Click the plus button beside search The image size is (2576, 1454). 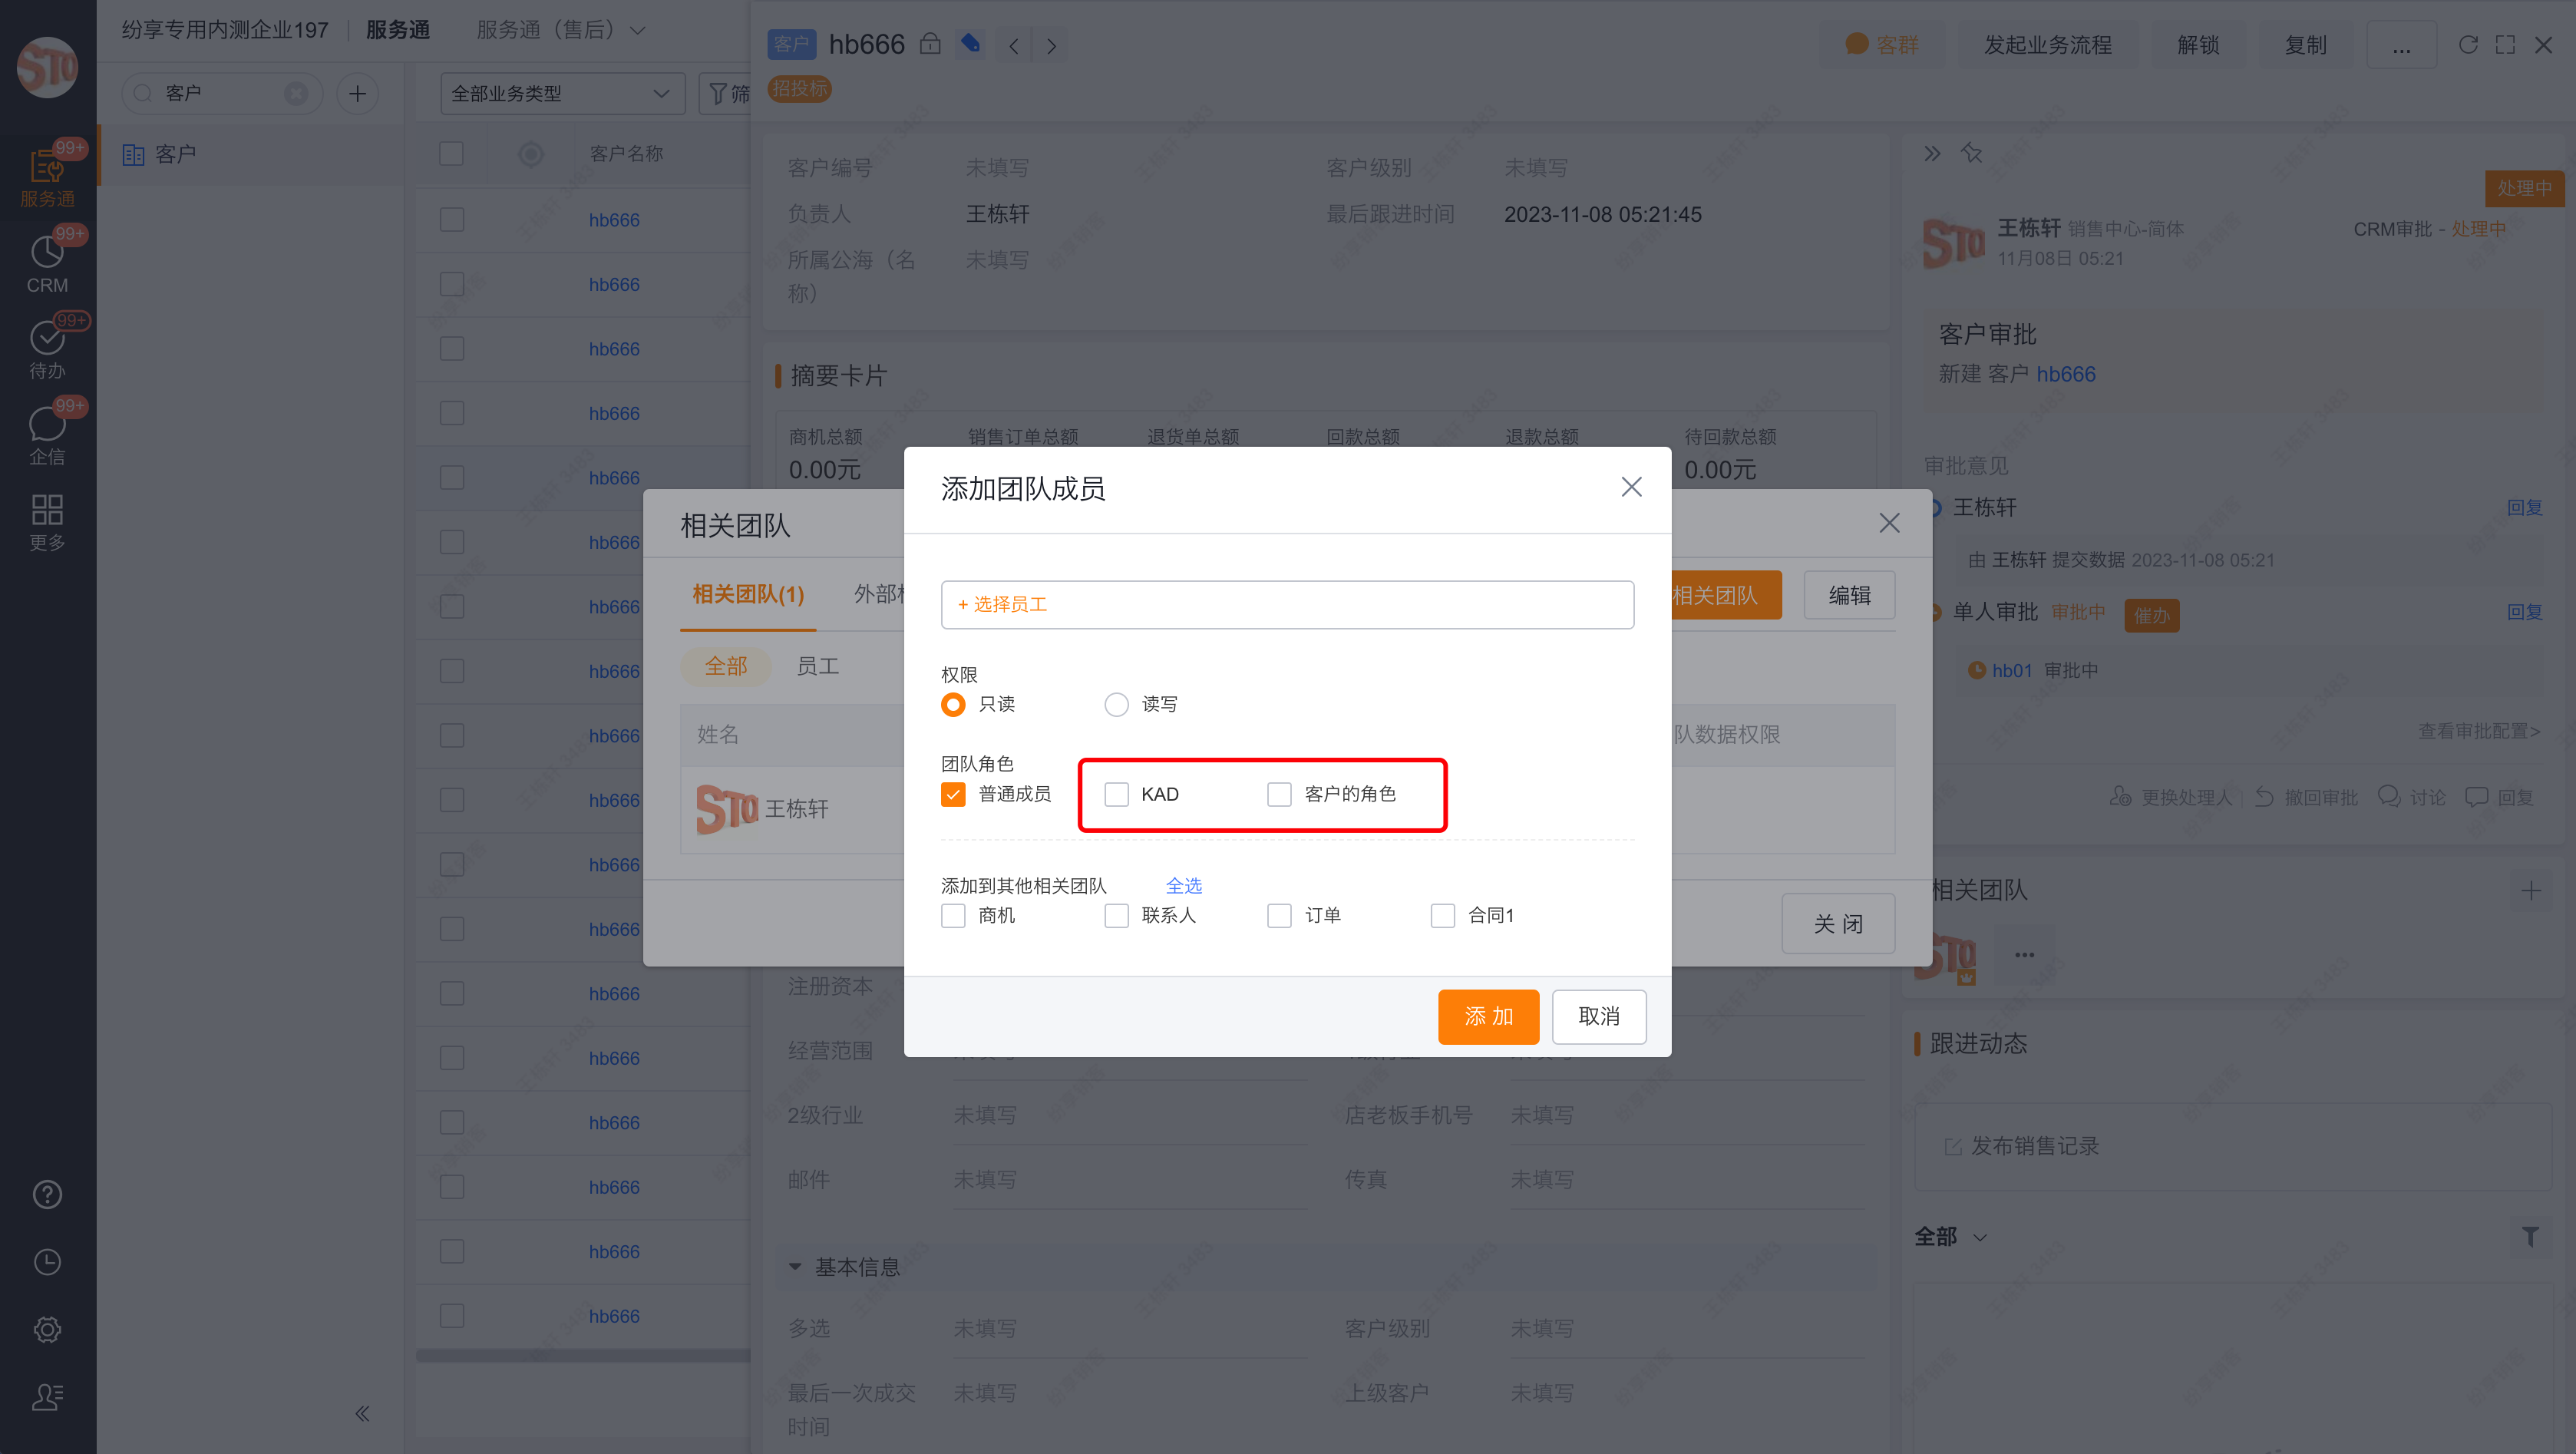(x=357, y=93)
